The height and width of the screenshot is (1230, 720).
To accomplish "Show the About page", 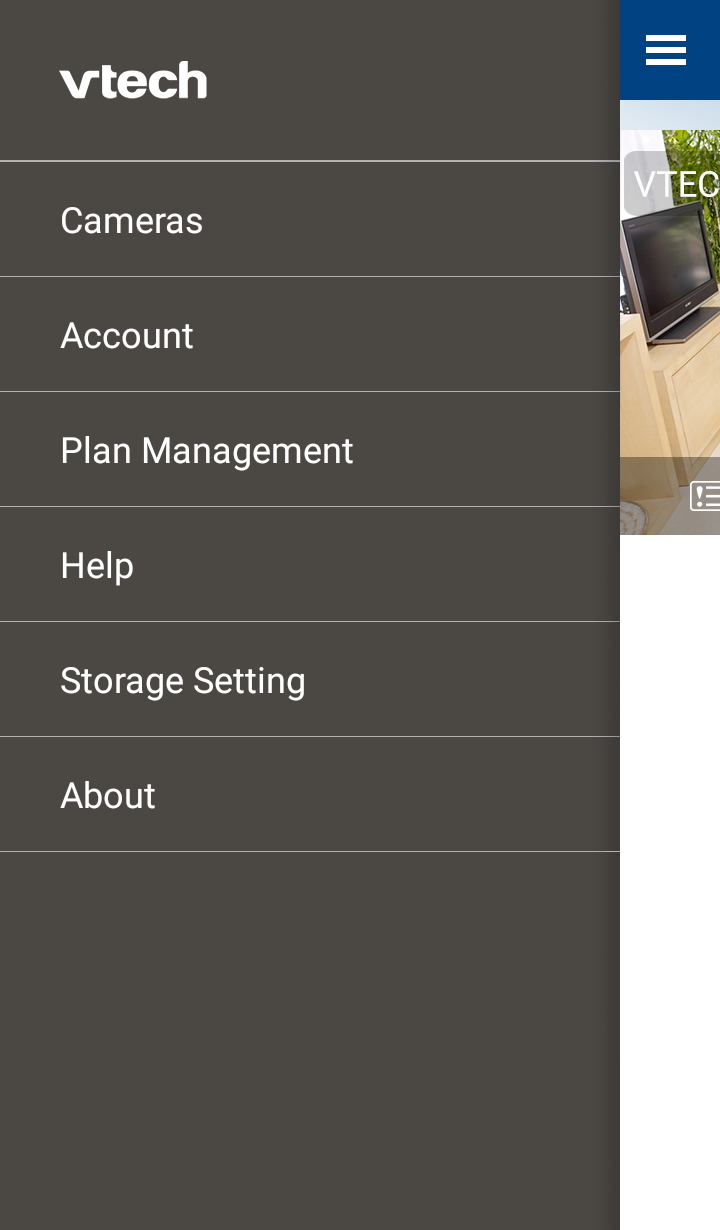I will coord(108,796).
